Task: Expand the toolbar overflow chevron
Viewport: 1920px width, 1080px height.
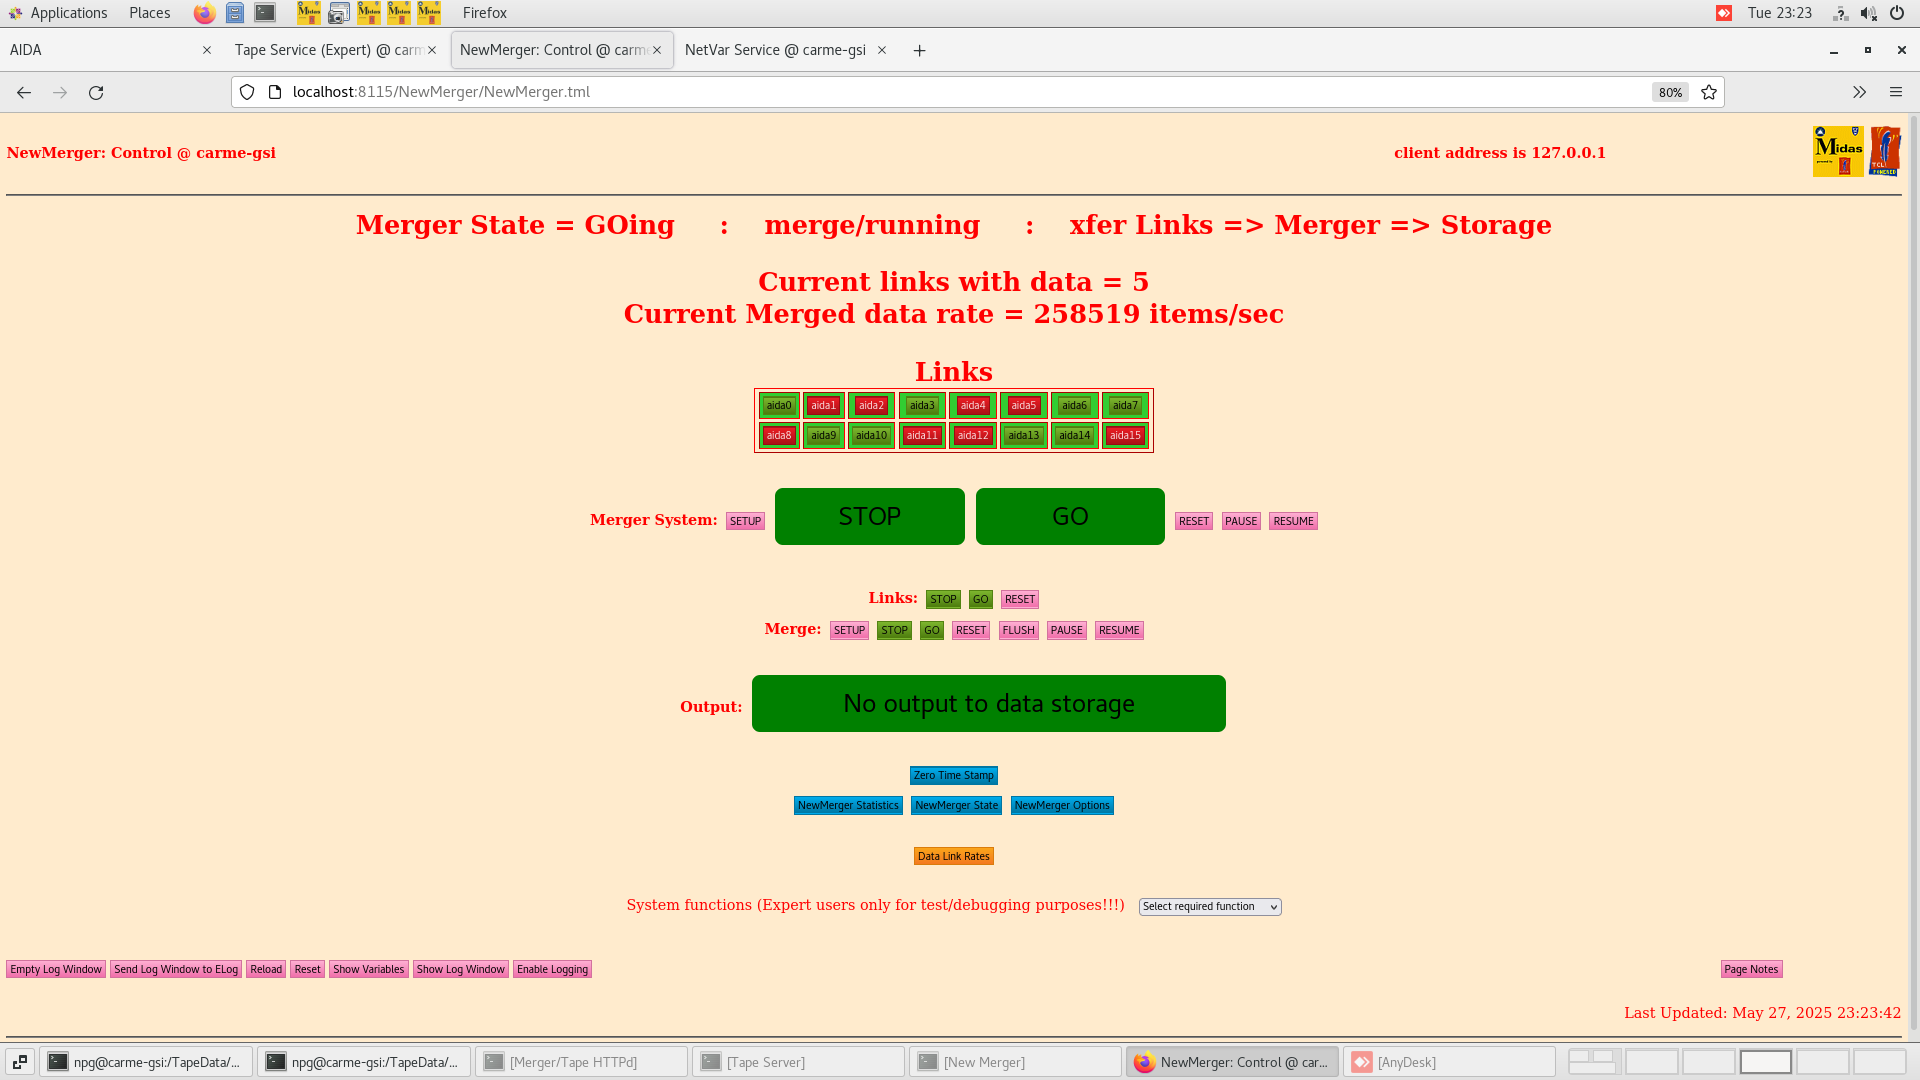Action: [x=1859, y=92]
